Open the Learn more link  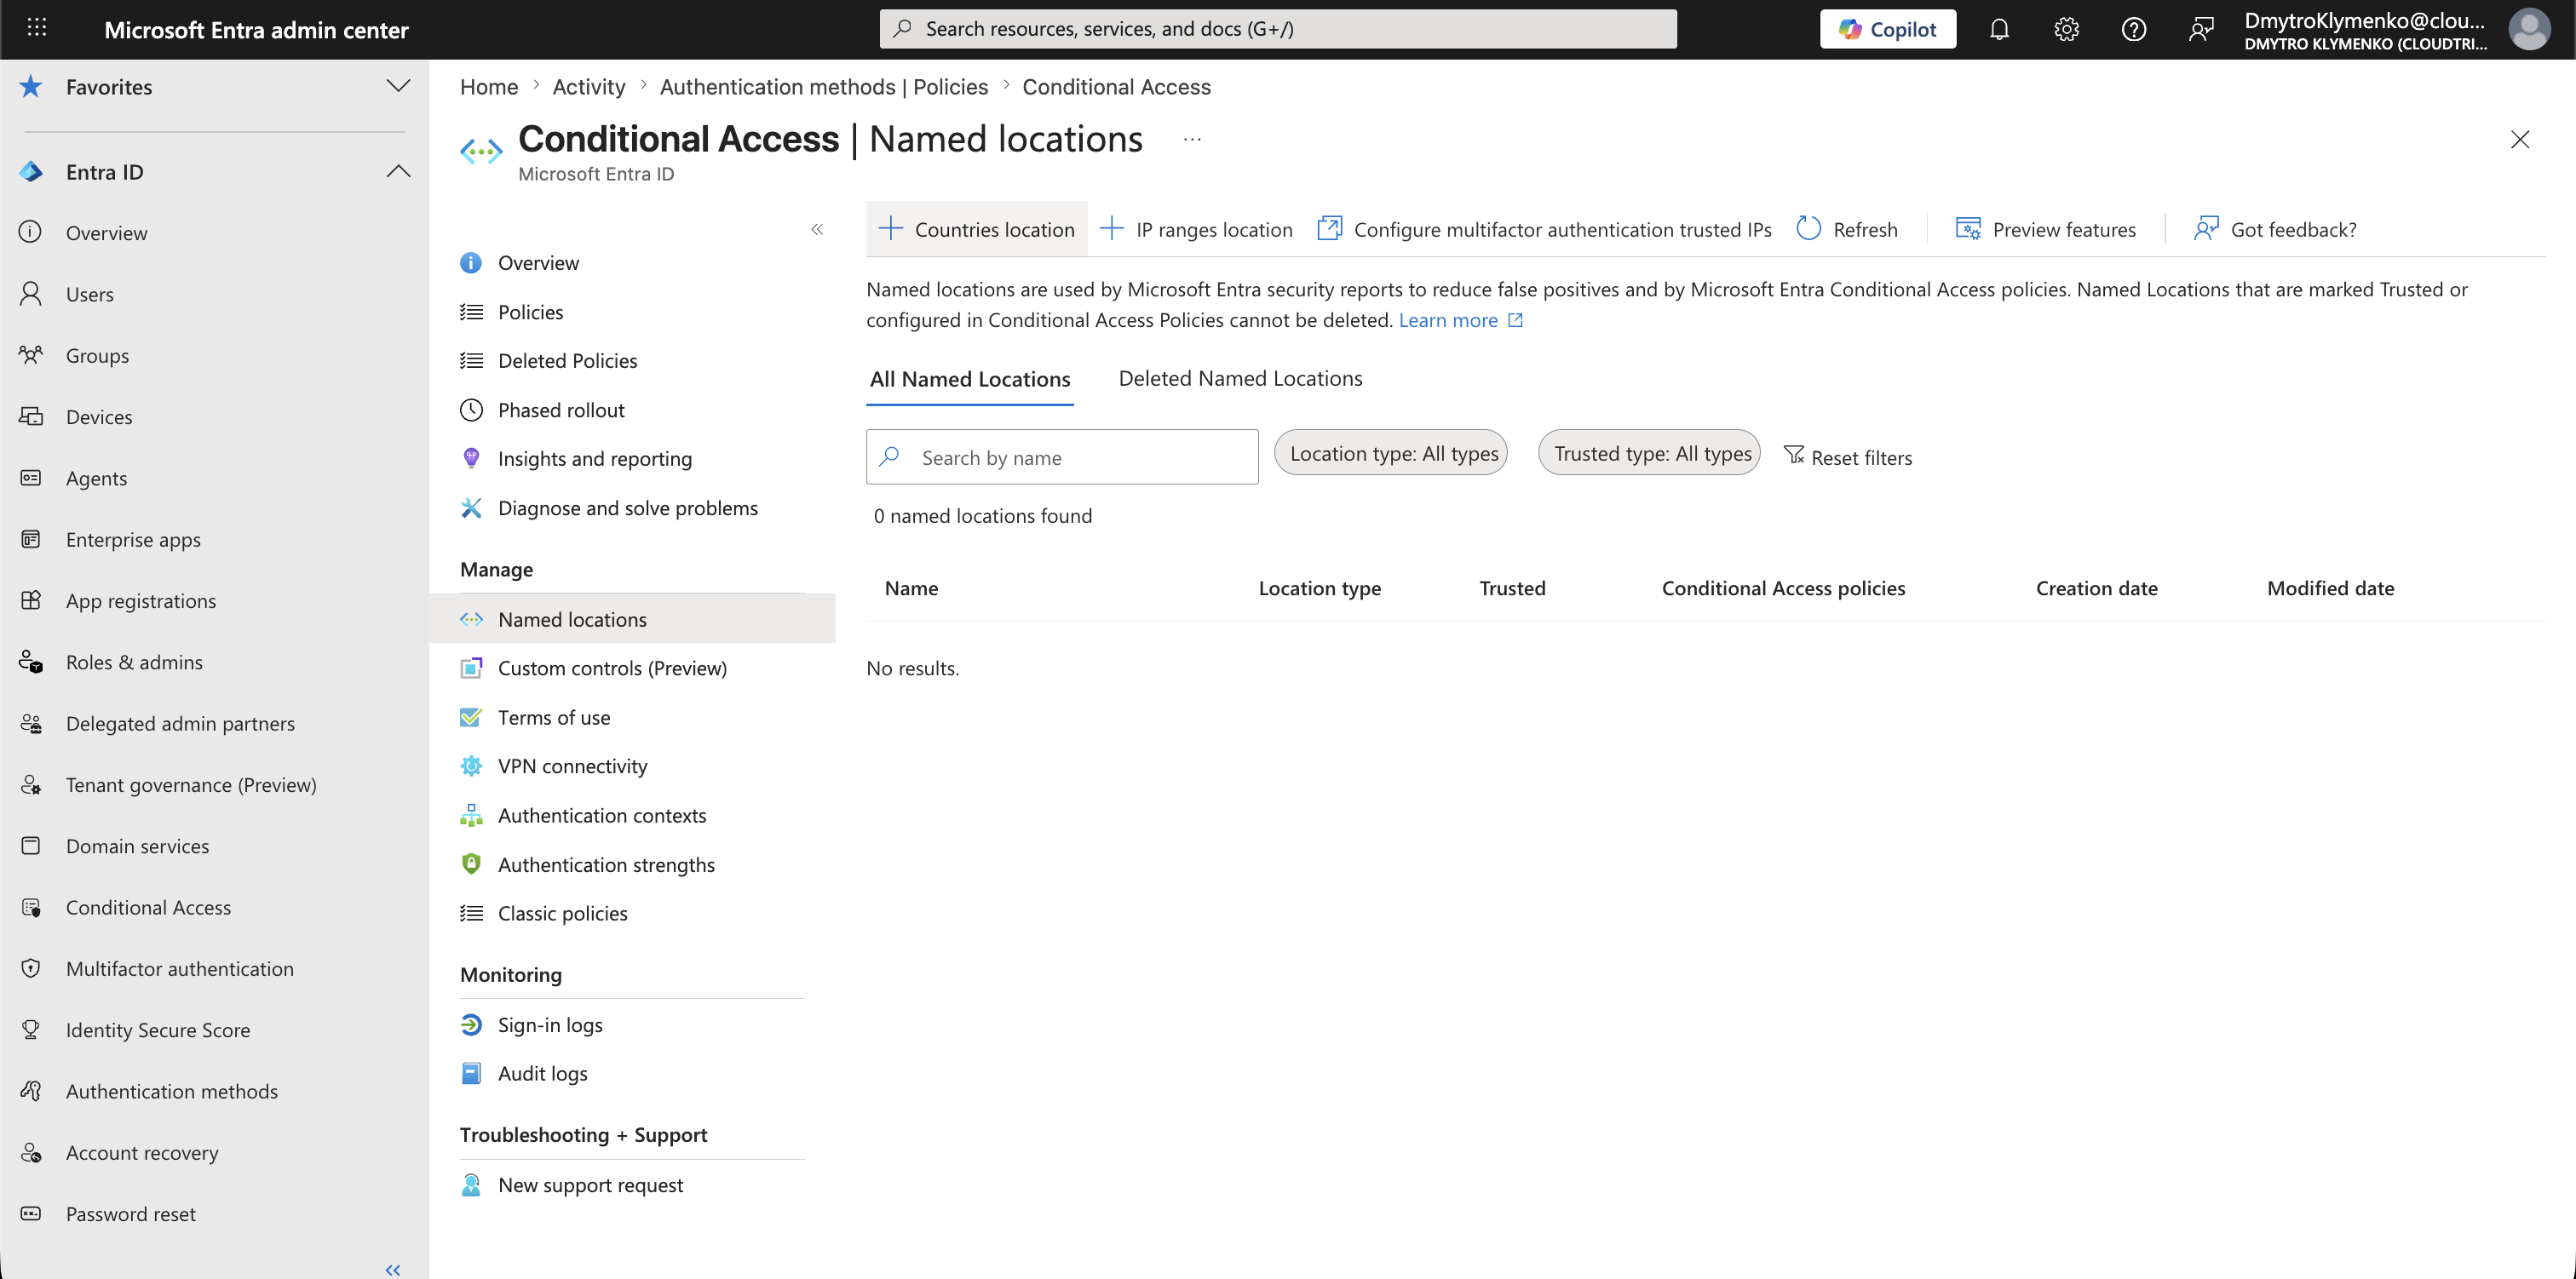1460,320
